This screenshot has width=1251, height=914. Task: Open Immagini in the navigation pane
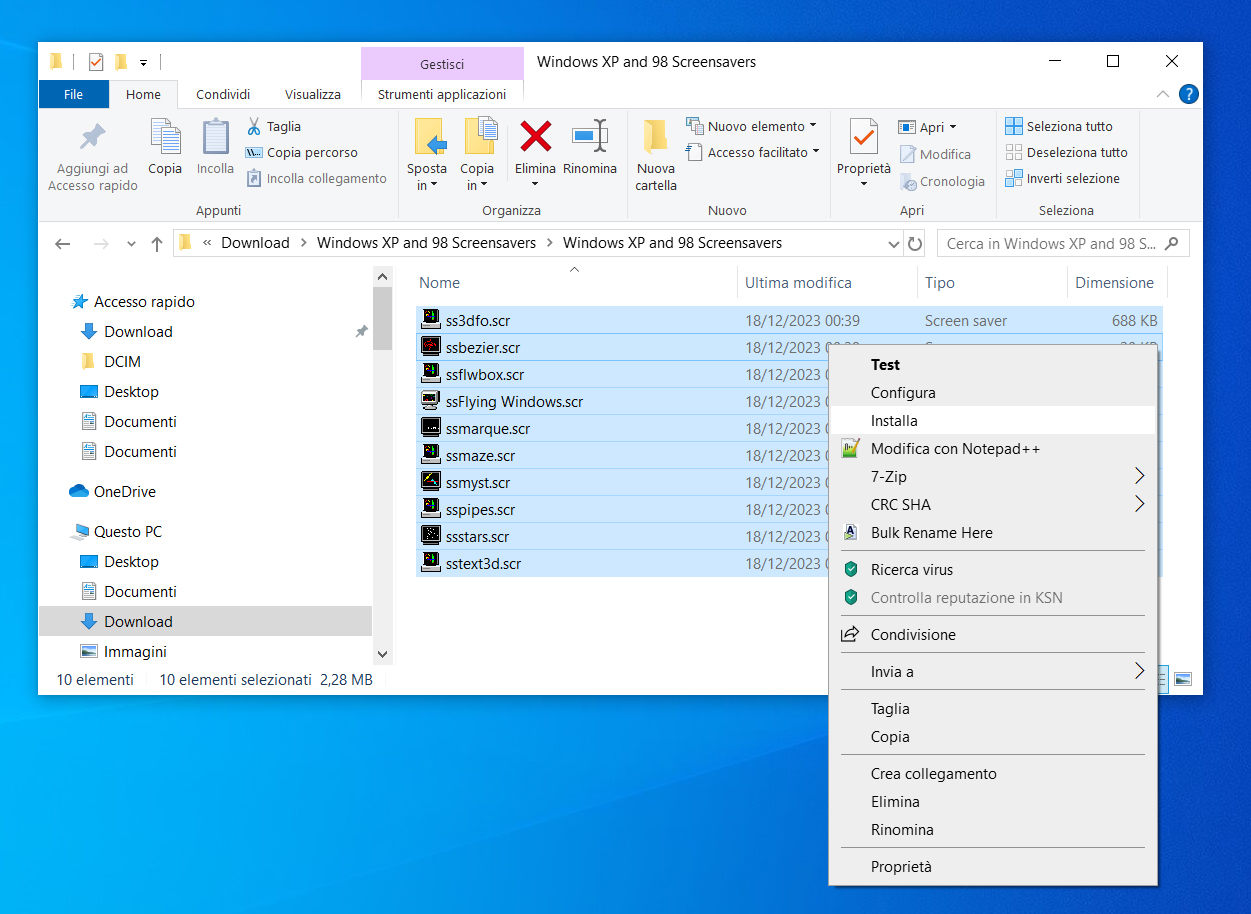coord(135,652)
